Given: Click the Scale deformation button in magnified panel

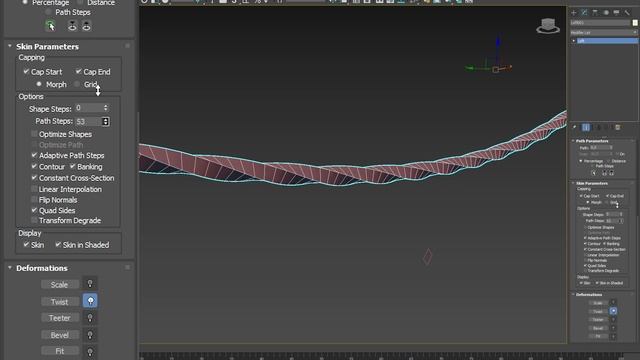Looking at the screenshot, I should tap(60, 284).
